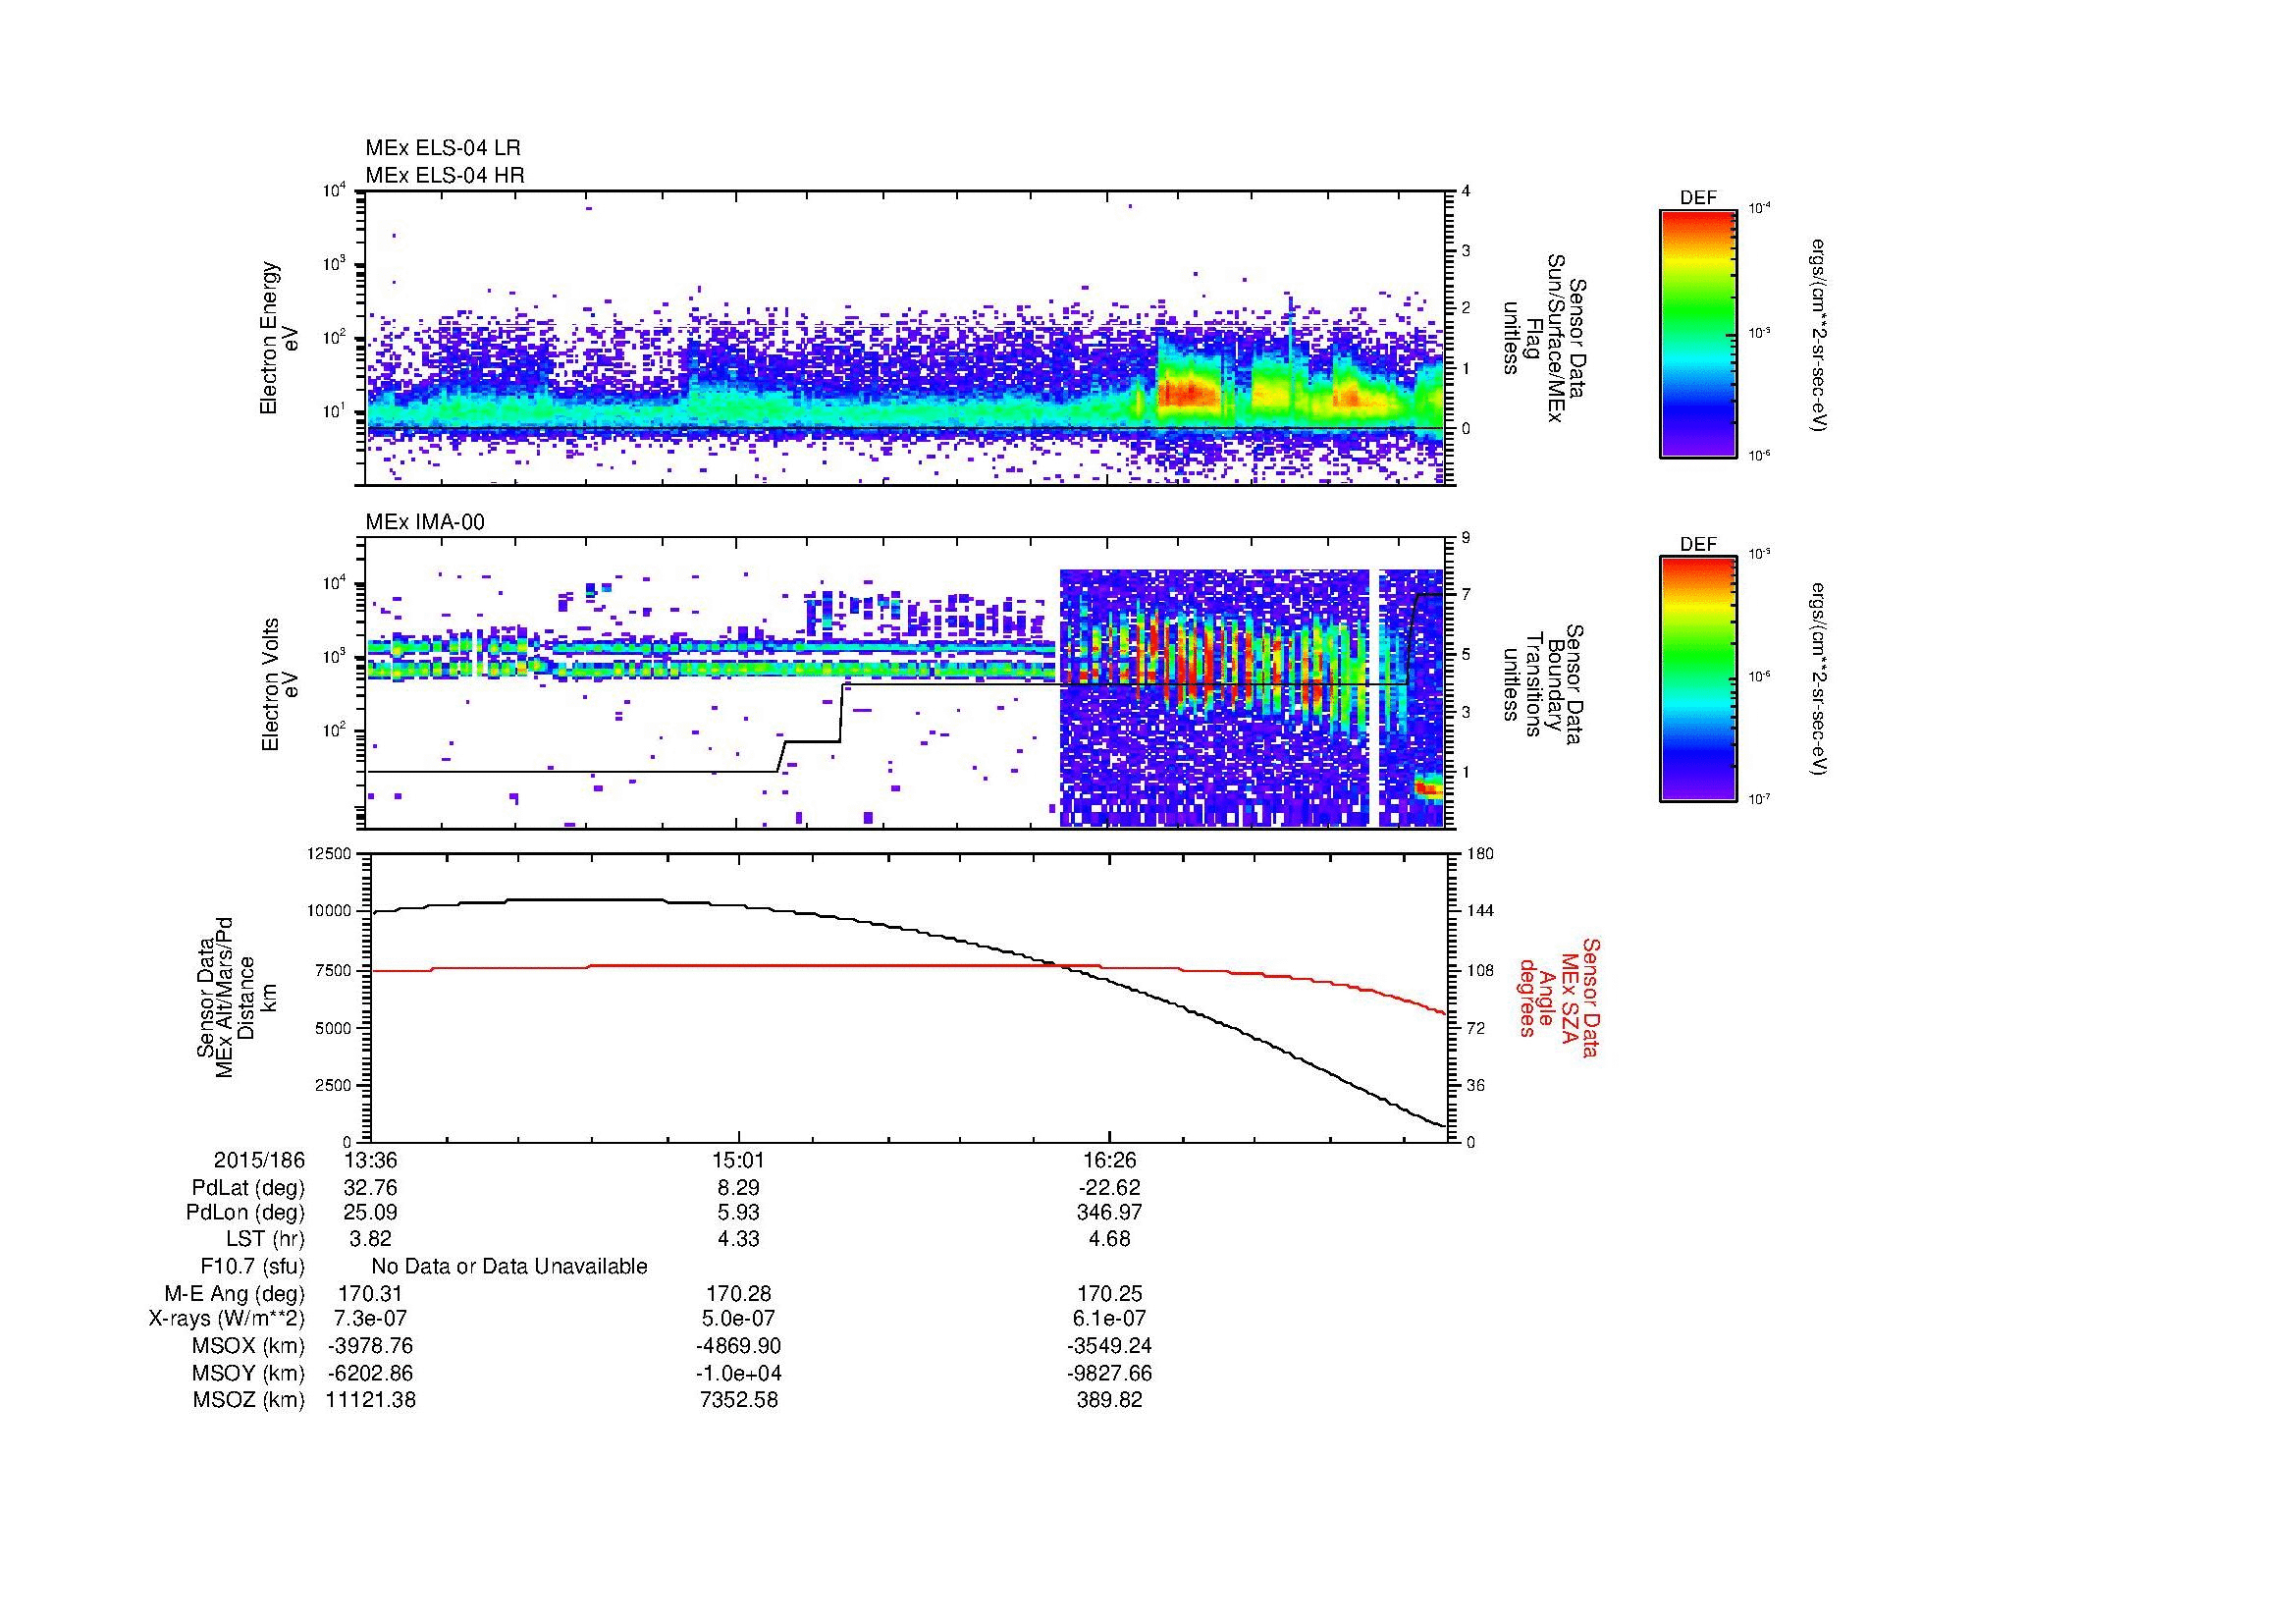Click the PdLon value '25.09'
The image size is (2296, 1623).
(x=370, y=1213)
